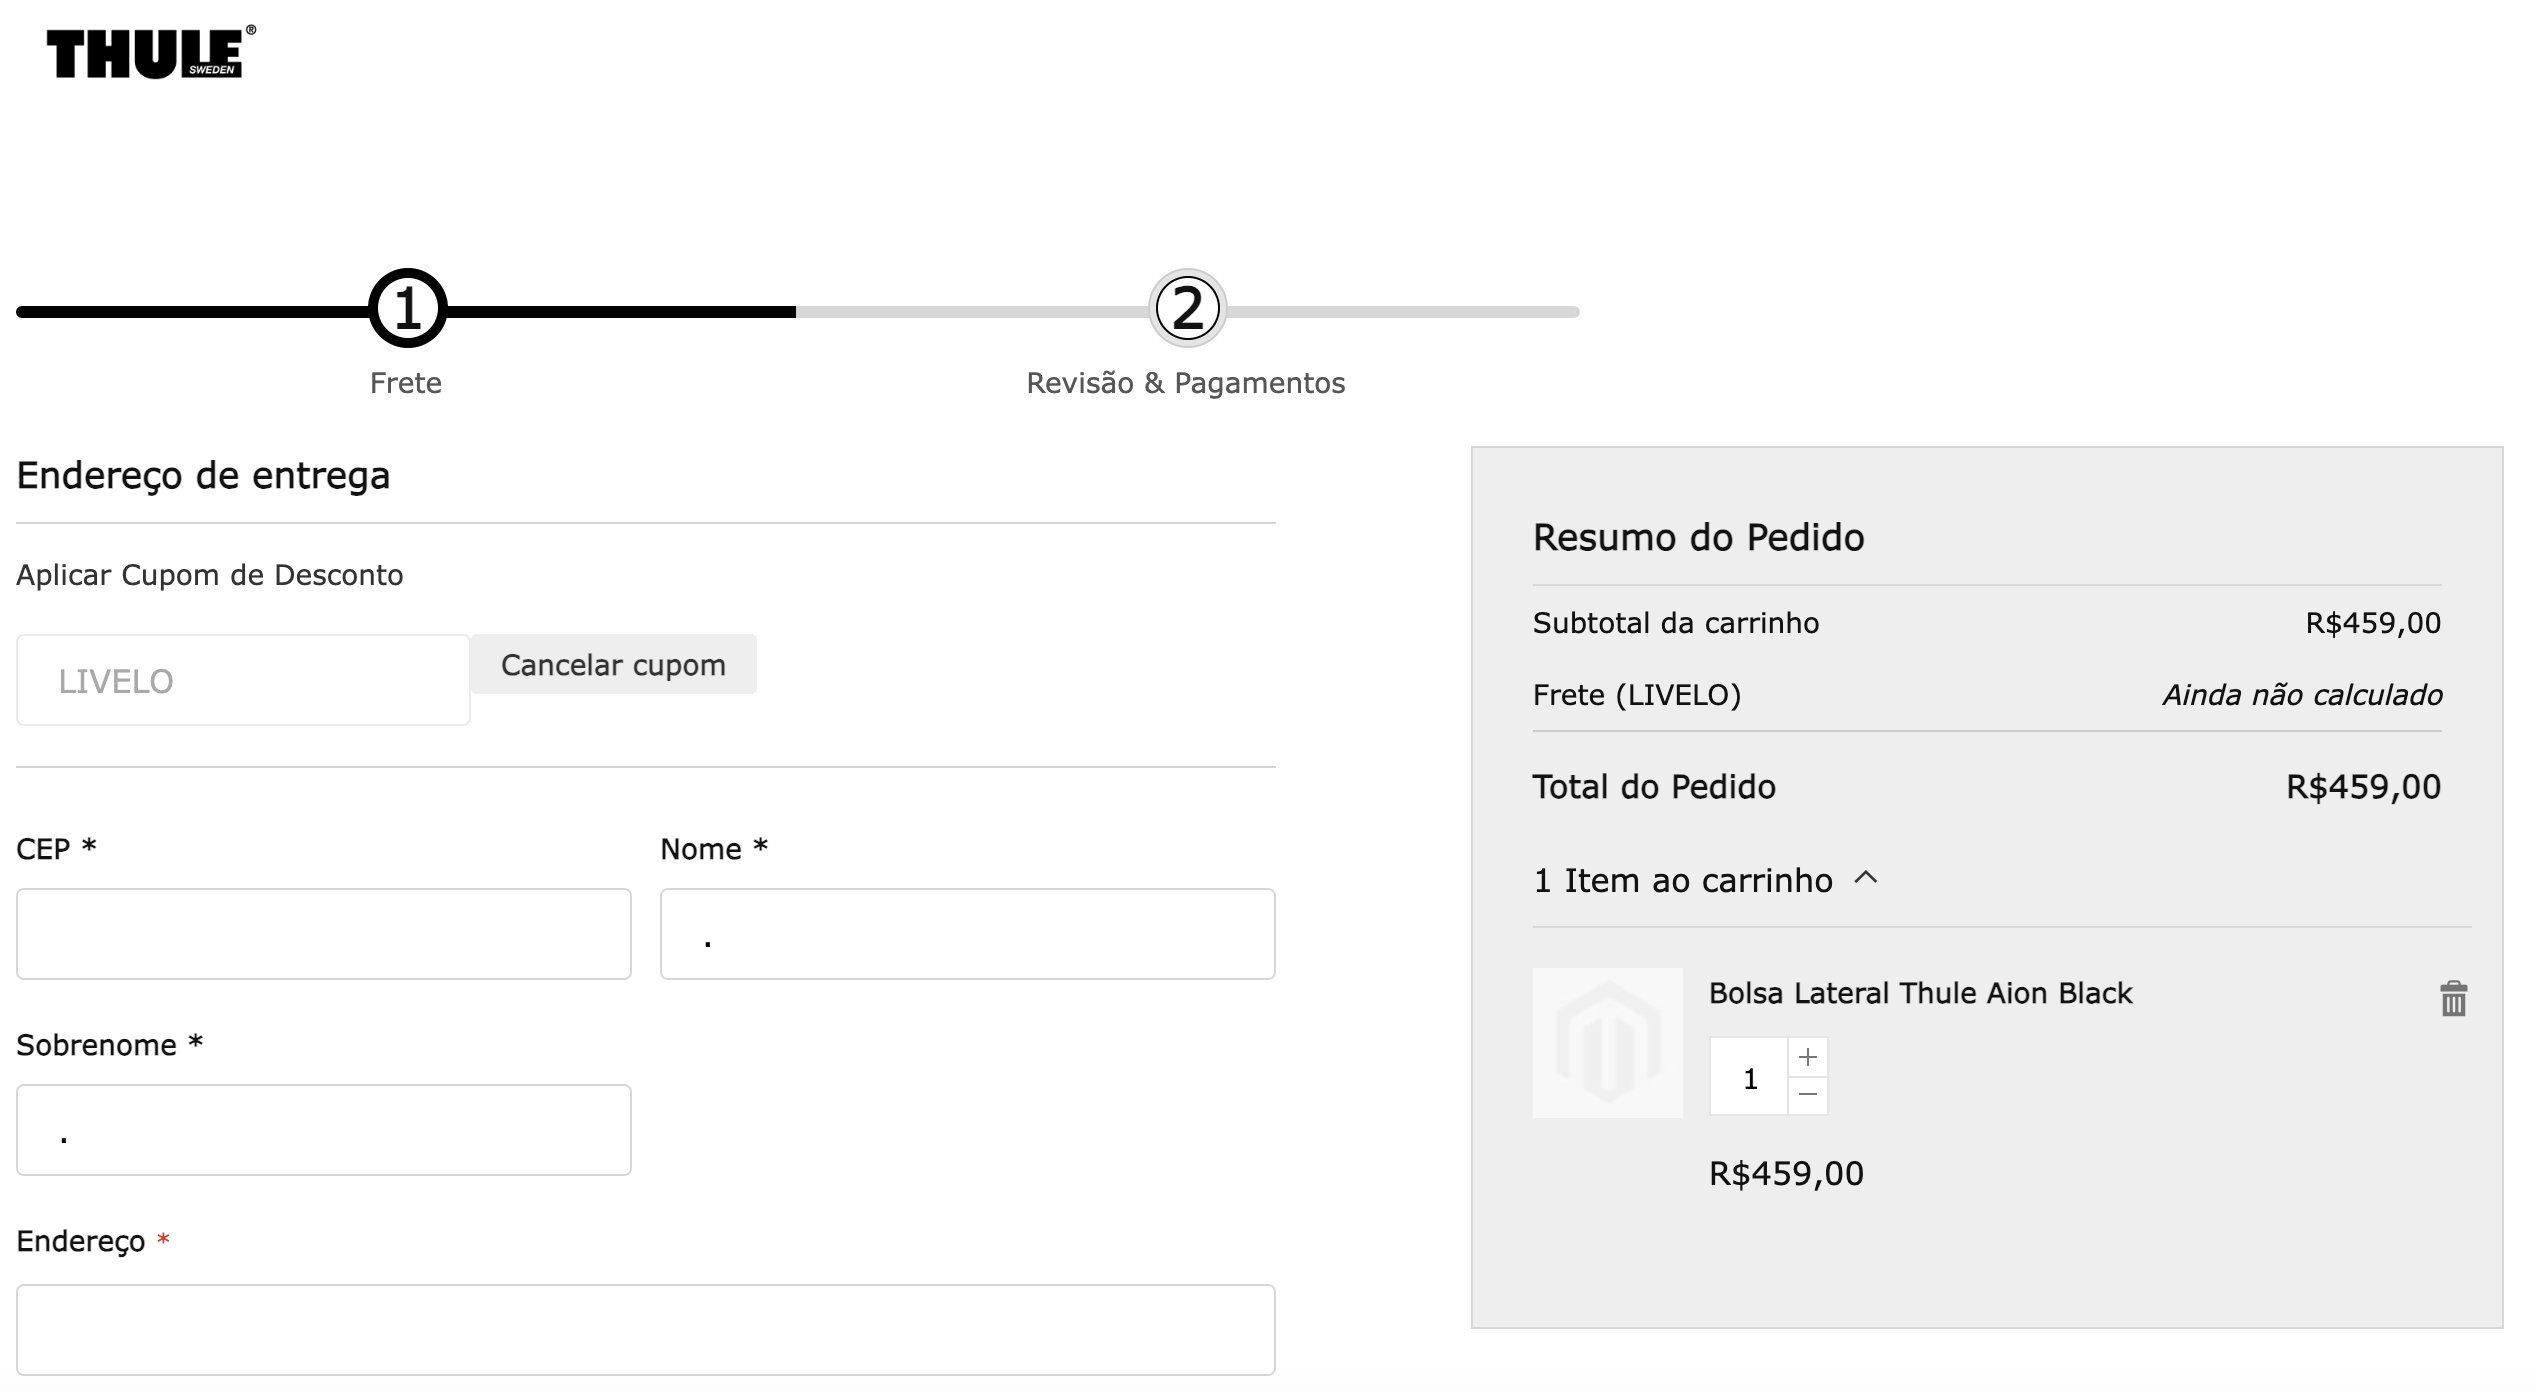Click the item quantity input box

[1749, 1077]
